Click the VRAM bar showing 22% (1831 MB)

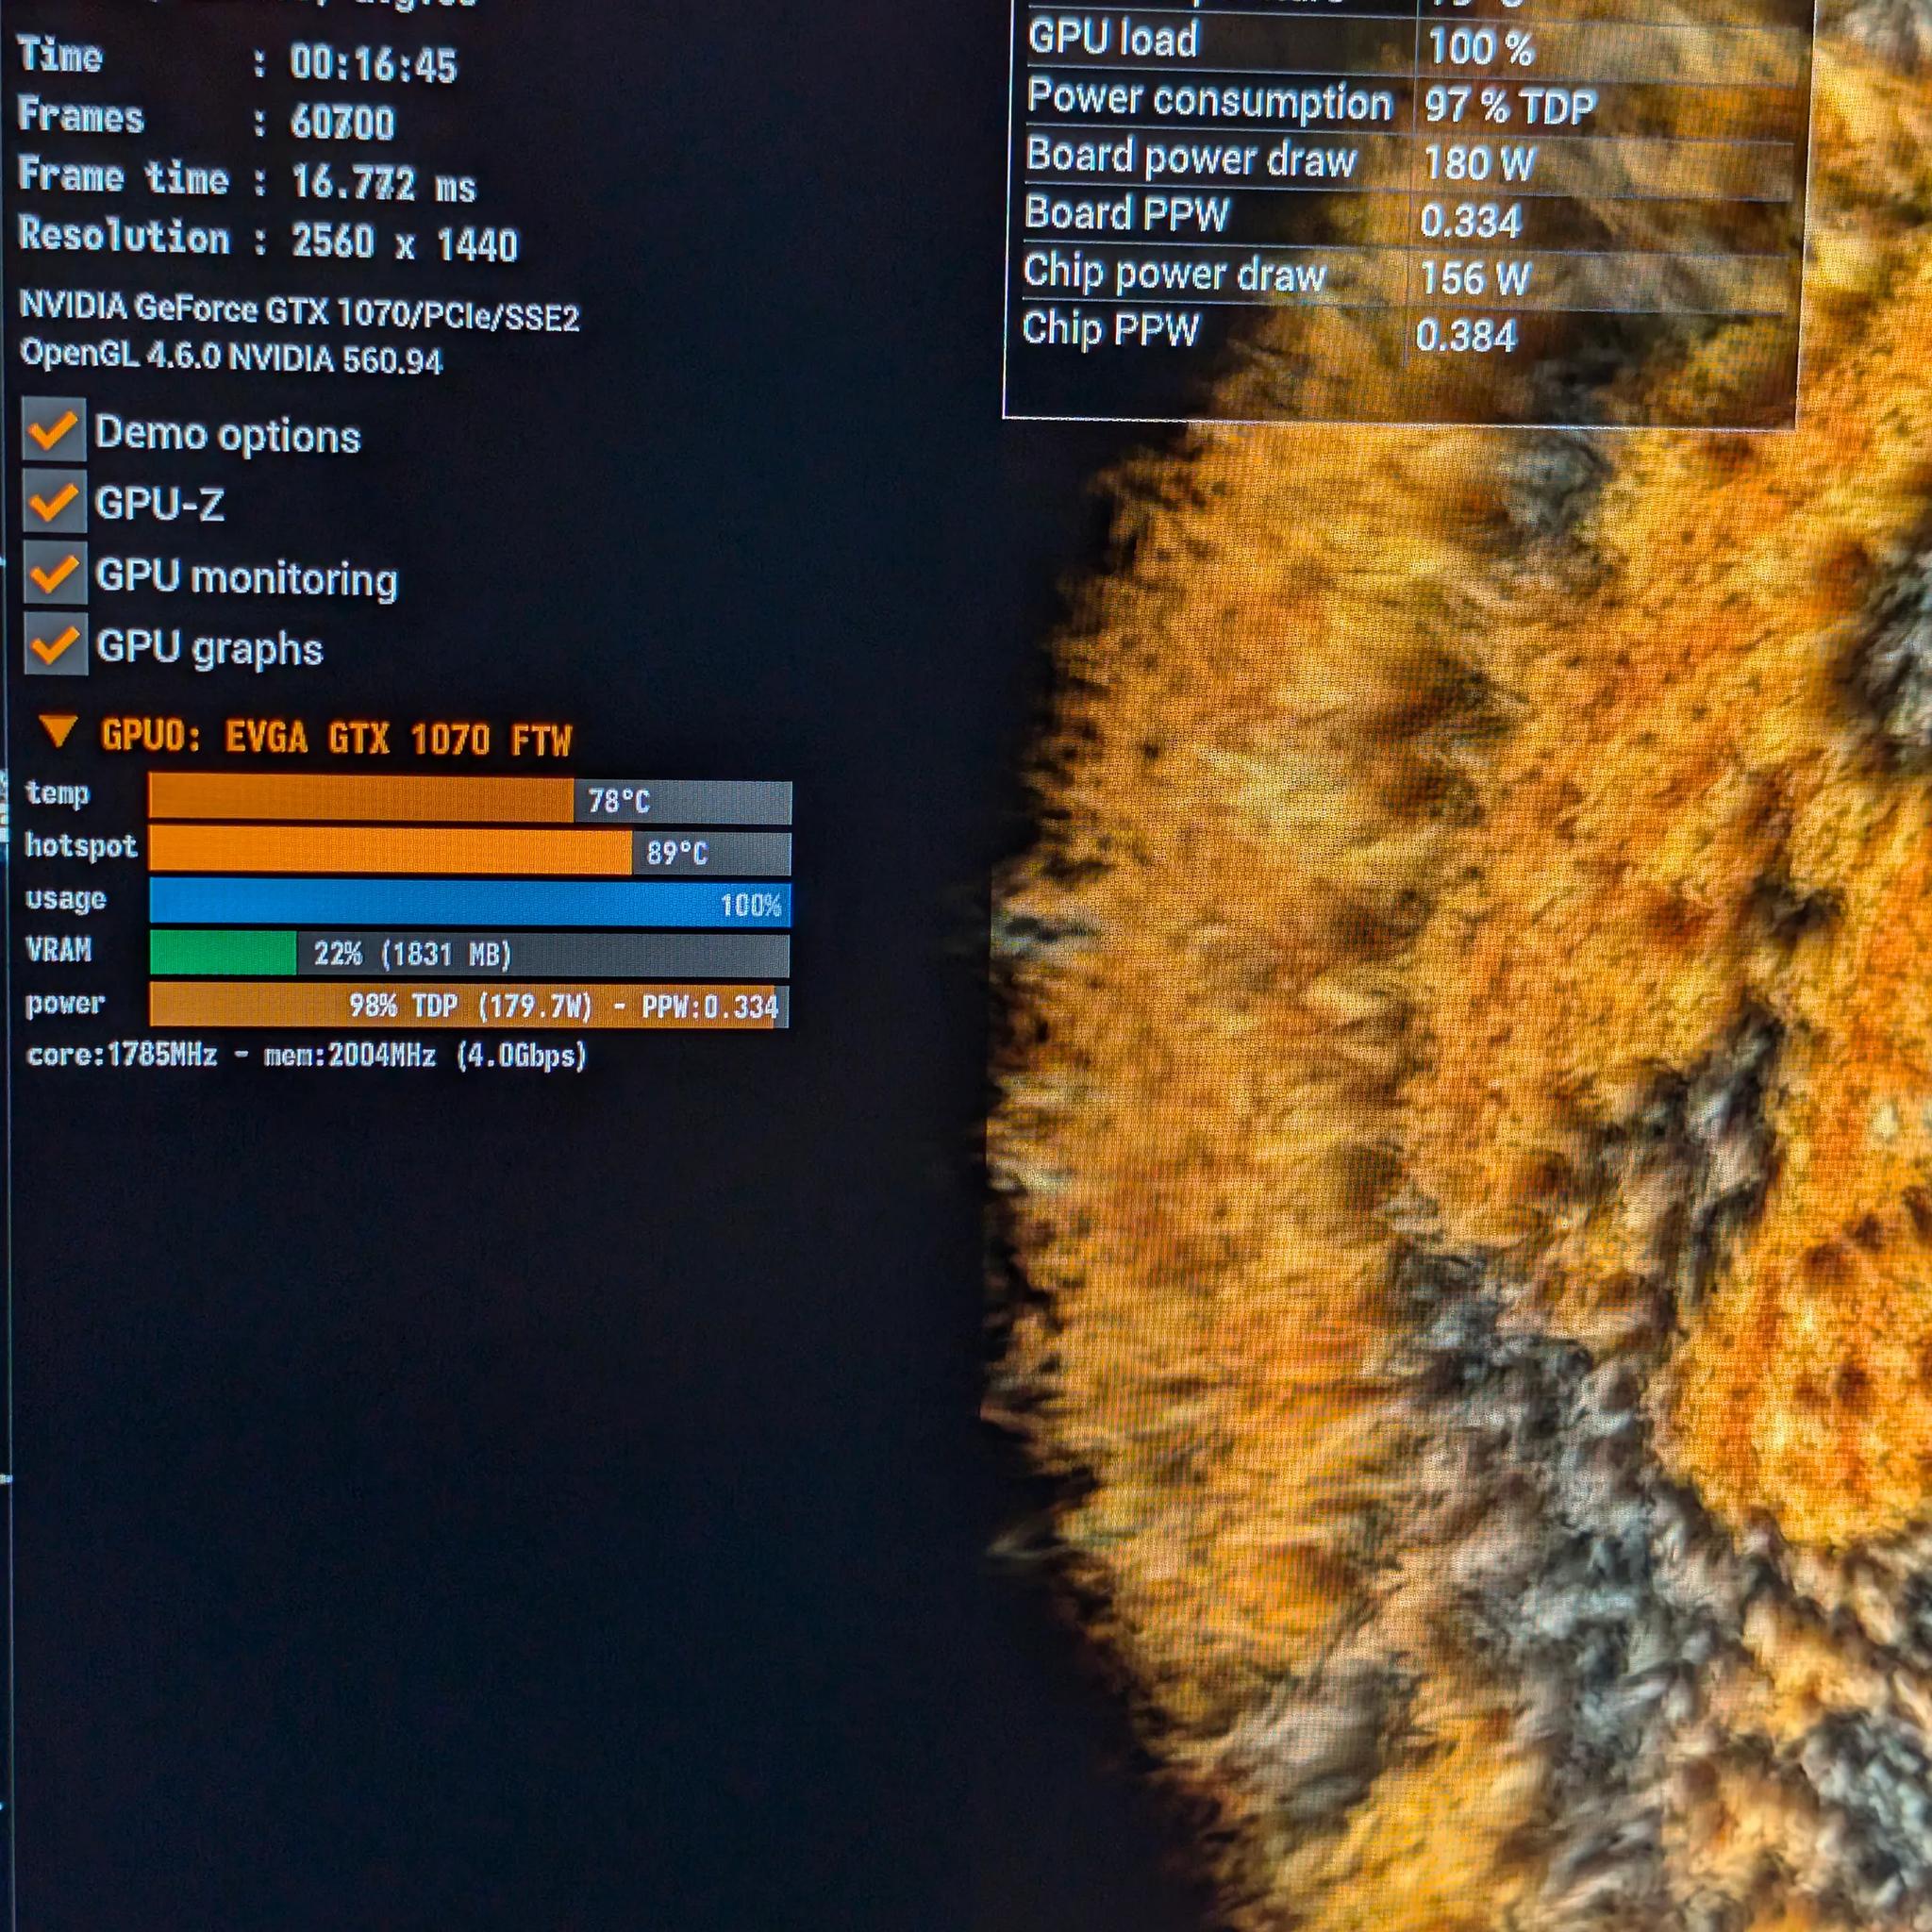click(x=469, y=954)
